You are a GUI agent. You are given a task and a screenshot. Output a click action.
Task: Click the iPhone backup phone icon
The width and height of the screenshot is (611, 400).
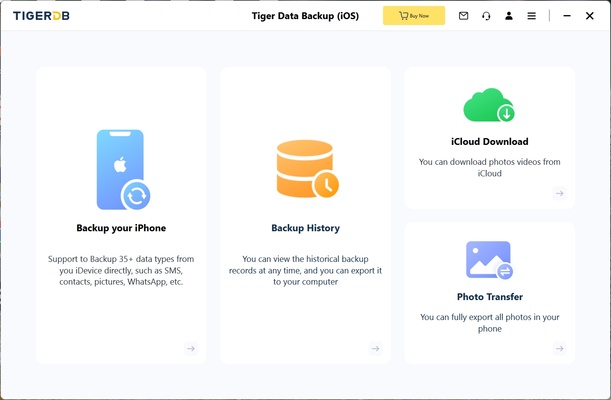(x=123, y=170)
